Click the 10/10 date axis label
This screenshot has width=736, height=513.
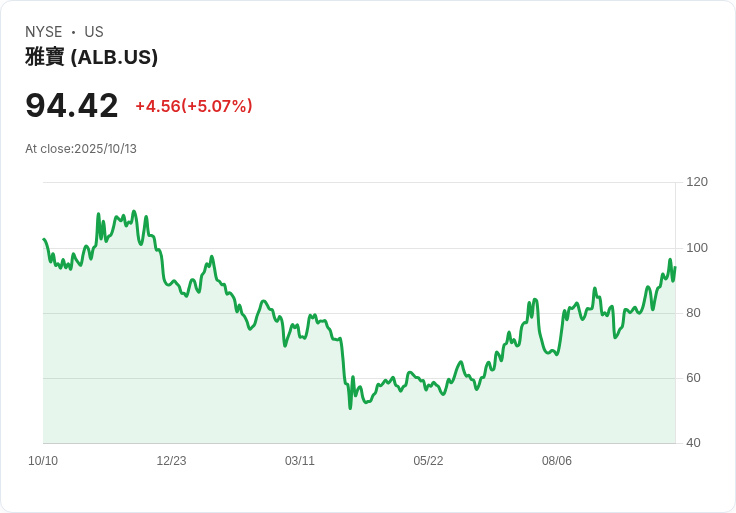point(43,461)
